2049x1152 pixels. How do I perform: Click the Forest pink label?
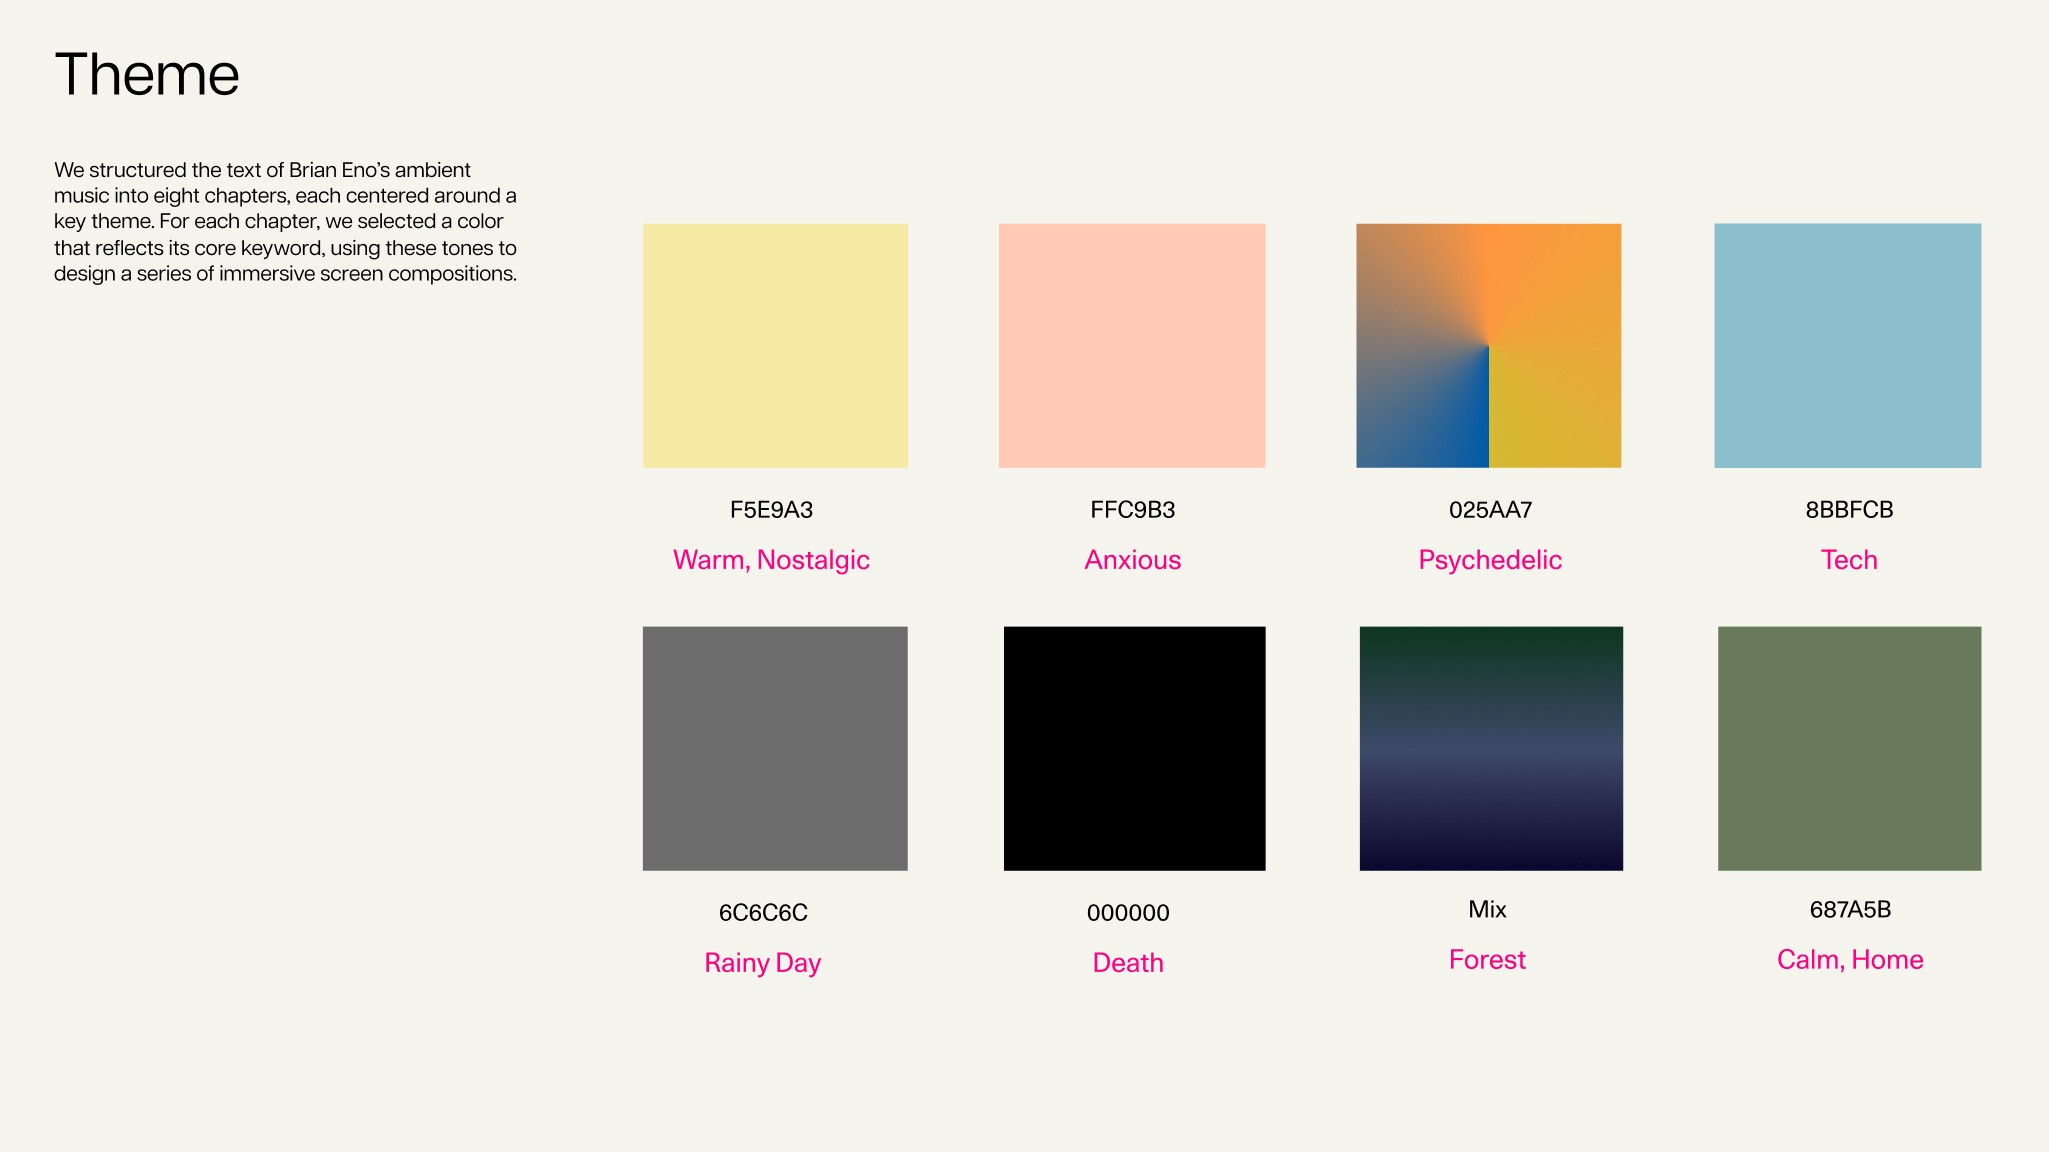1487,960
